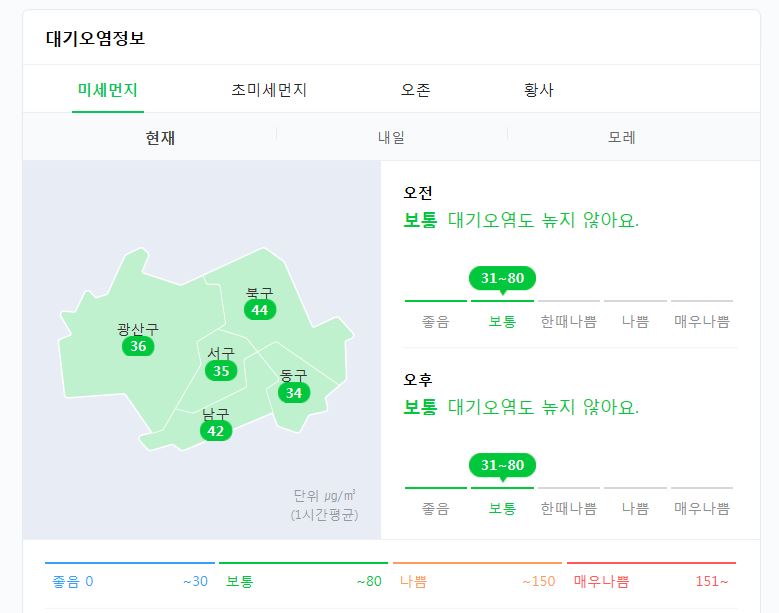Click the 남구 42 map badge
Image resolution: width=779 pixels, height=613 pixels.
click(216, 431)
